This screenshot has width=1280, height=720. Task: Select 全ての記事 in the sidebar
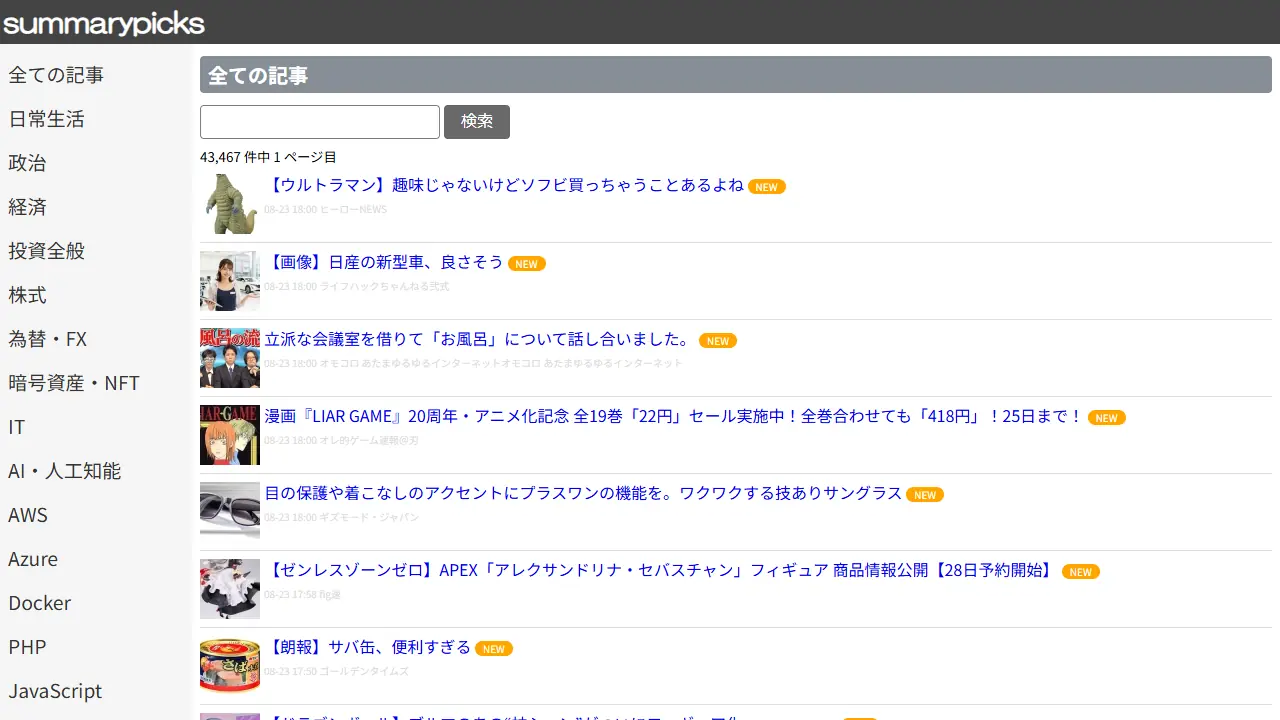coord(56,75)
